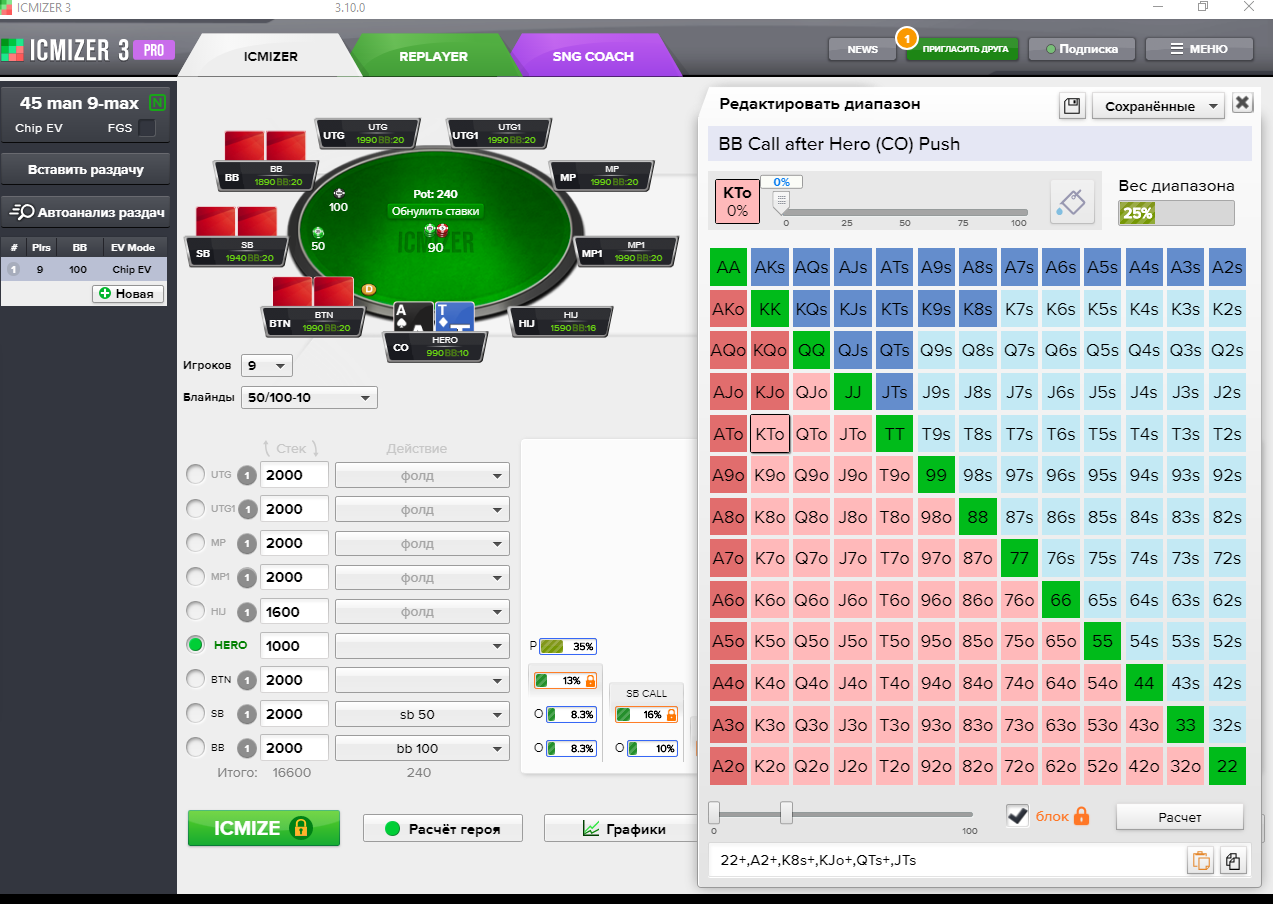The width and height of the screenshot is (1273, 904).
Task: Open the sb 50 action dropdown
Action: pyautogui.click(x=422, y=714)
